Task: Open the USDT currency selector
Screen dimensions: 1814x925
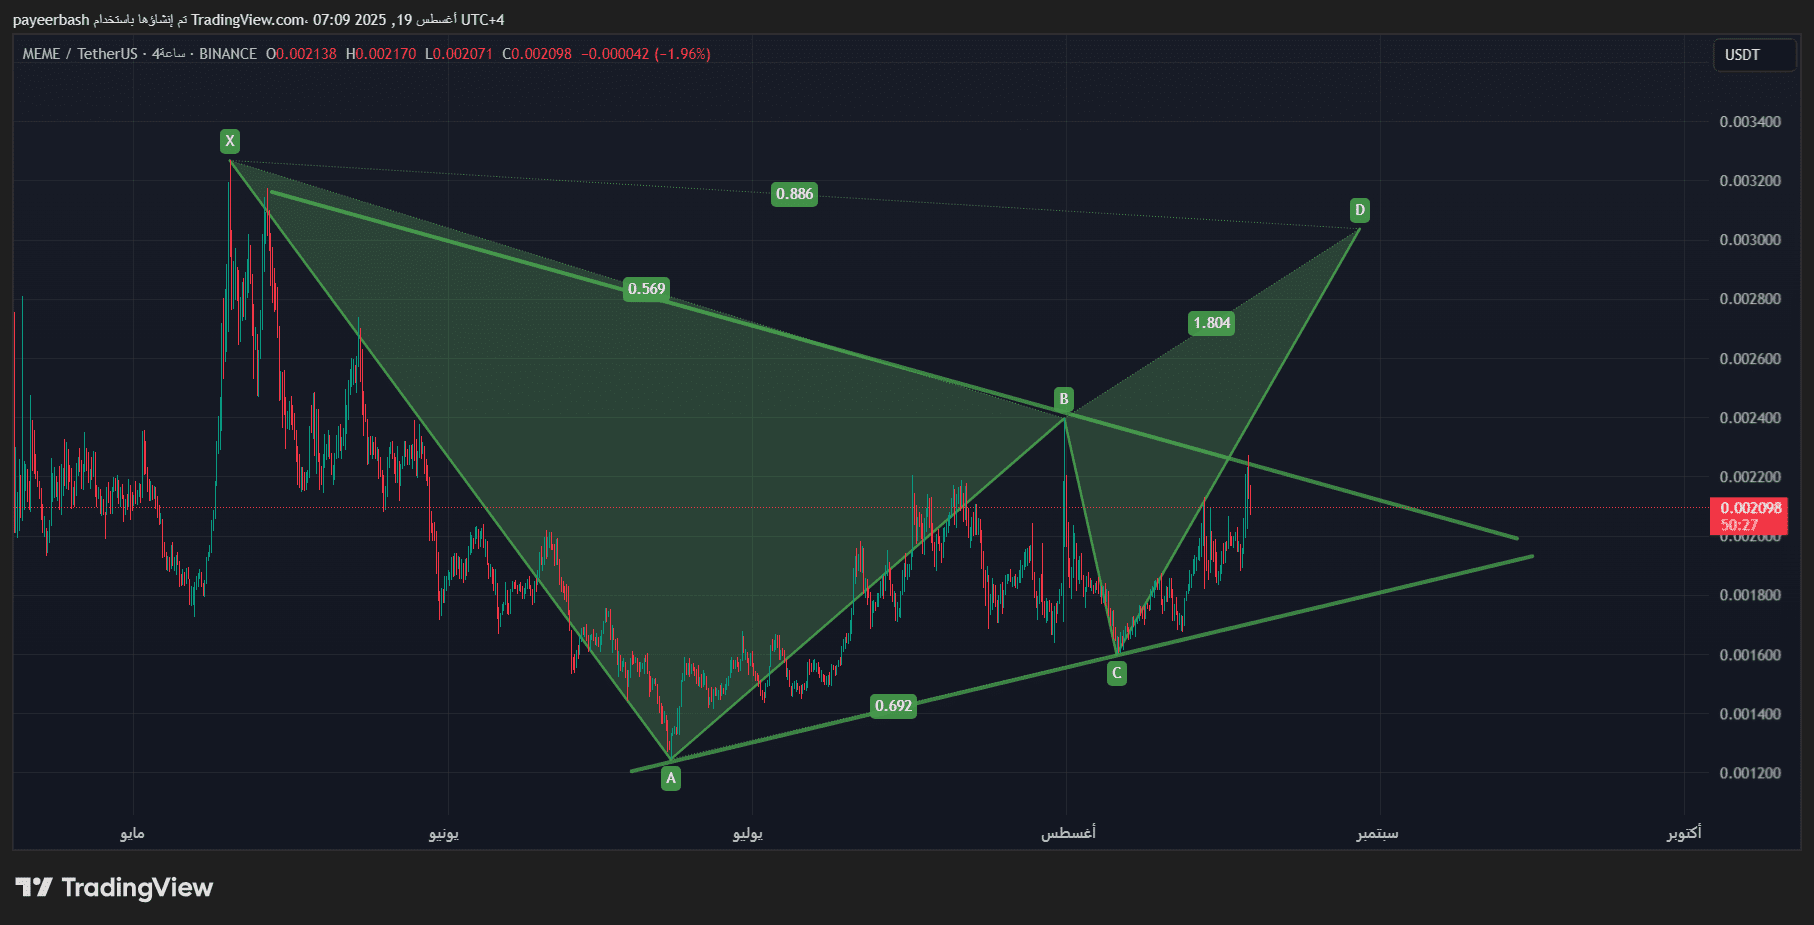Action: (1753, 55)
